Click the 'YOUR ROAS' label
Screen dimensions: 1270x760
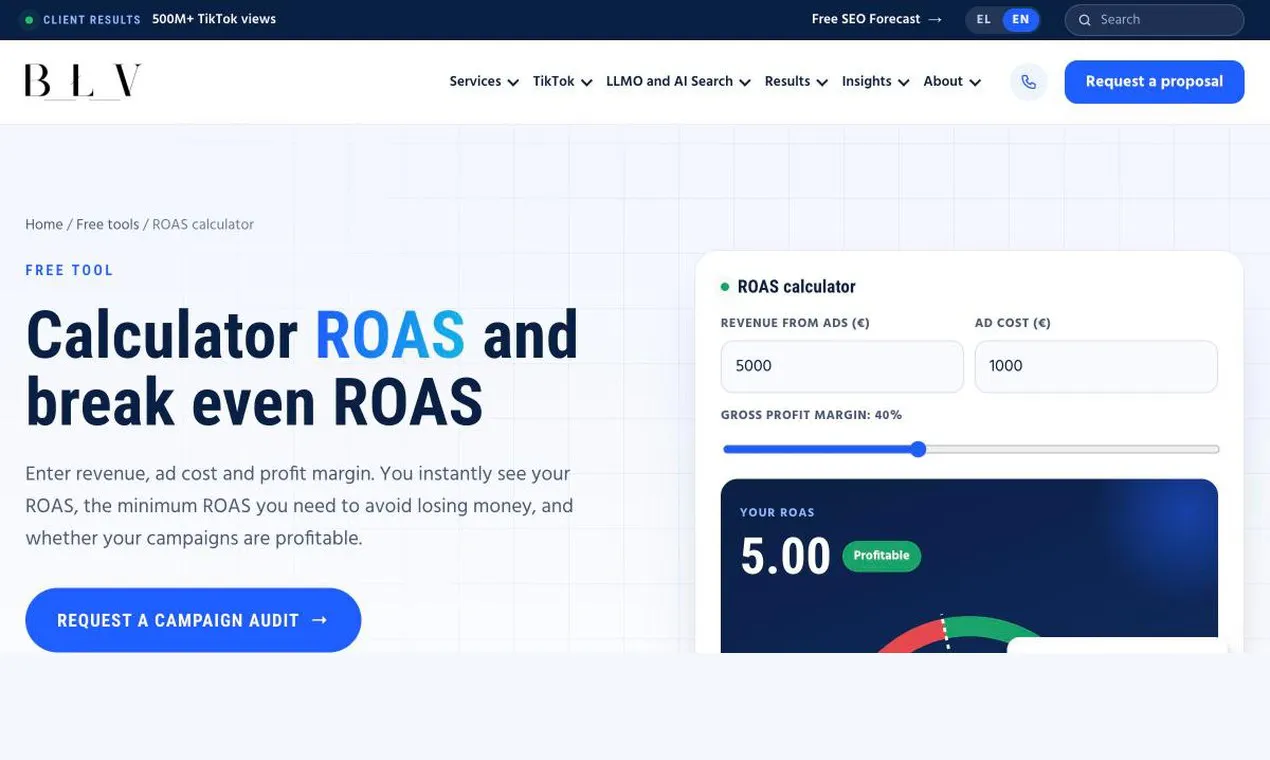click(x=777, y=513)
